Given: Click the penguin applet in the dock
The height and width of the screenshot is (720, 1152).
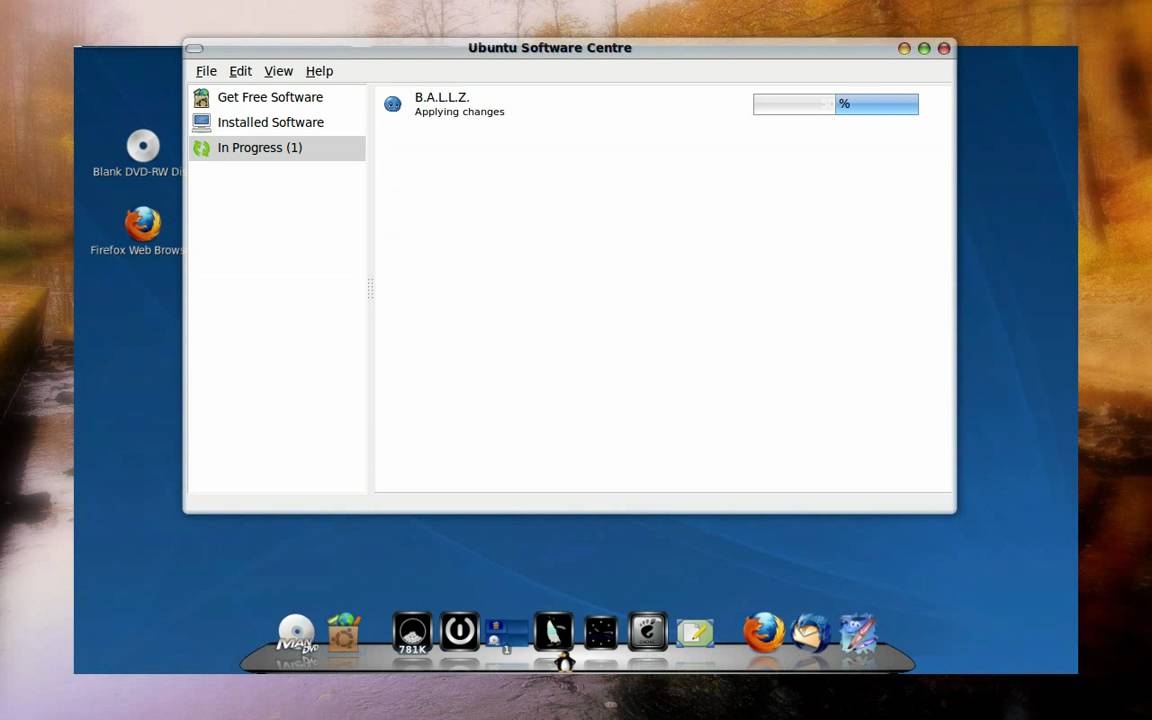Looking at the screenshot, I should click(x=553, y=631).
